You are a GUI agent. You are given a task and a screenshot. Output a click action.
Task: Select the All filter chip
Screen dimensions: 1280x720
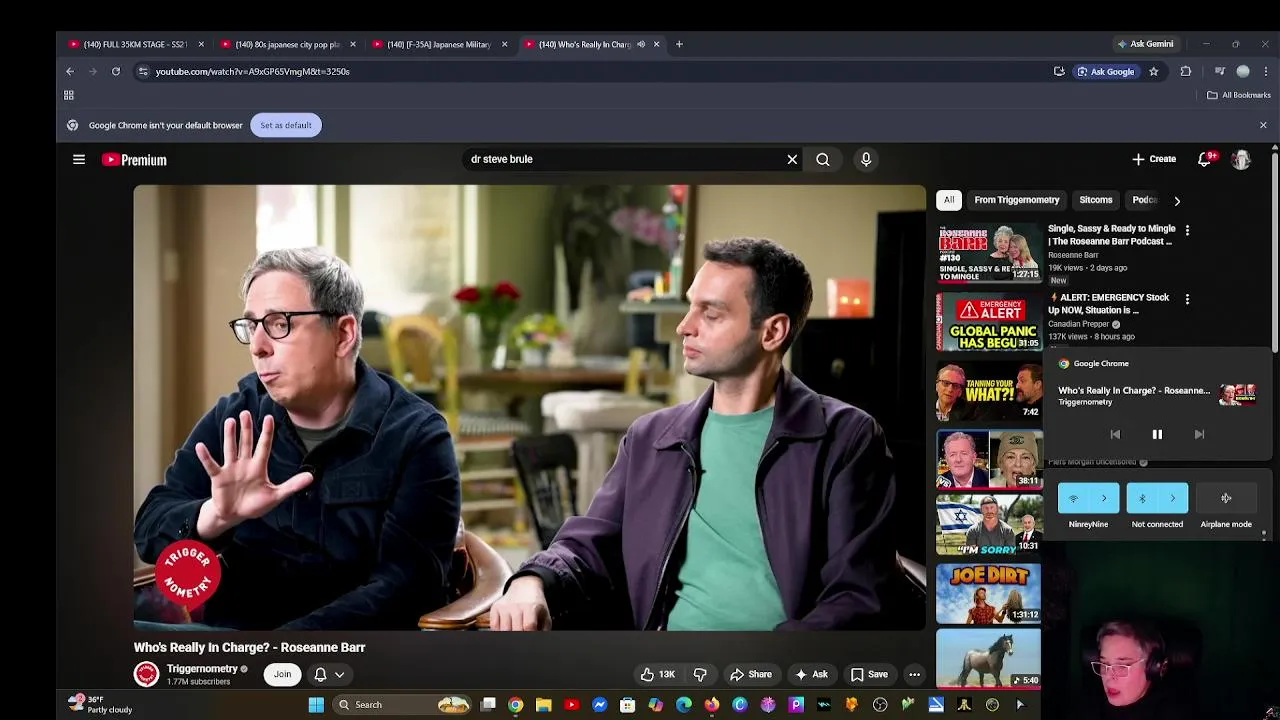pos(949,200)
